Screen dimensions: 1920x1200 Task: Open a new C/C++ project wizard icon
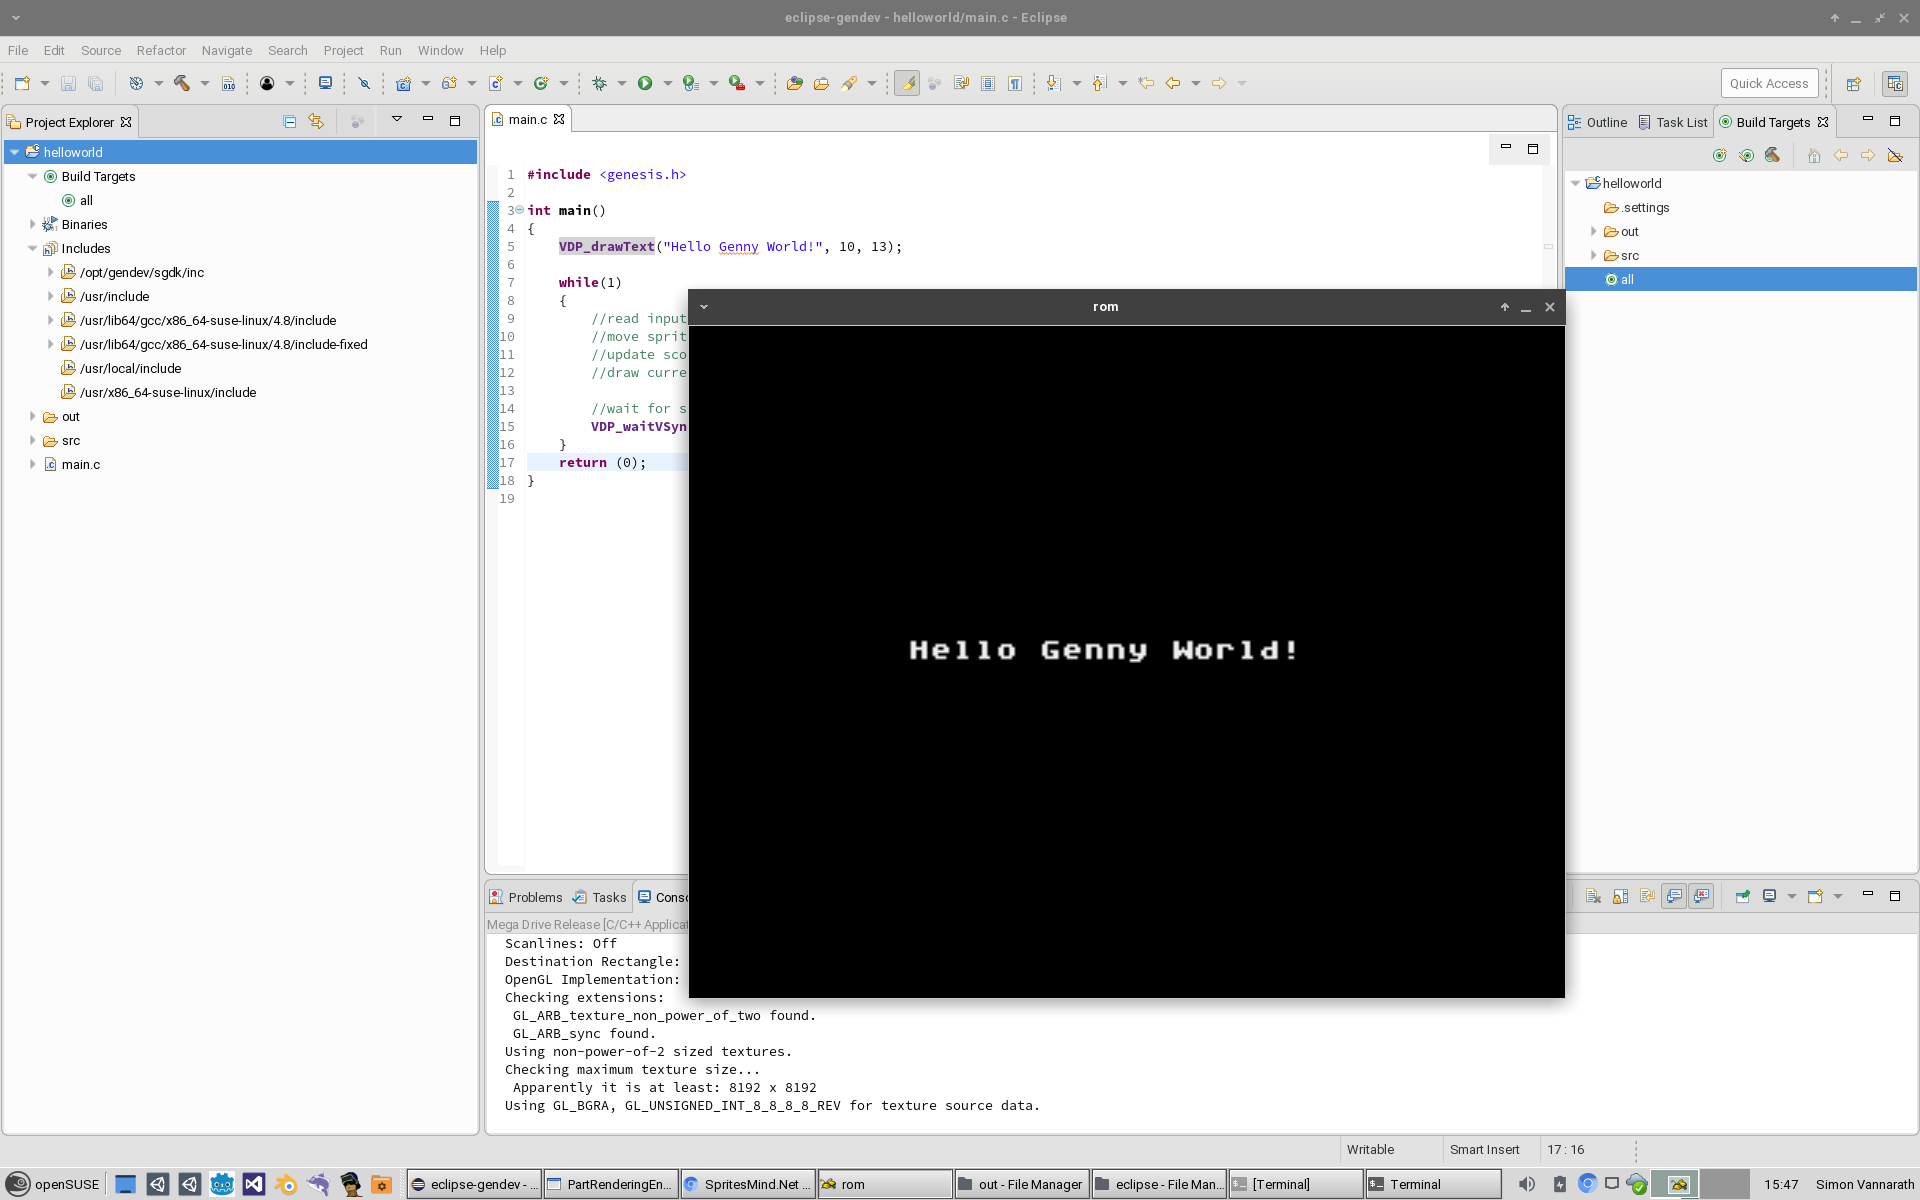[x=404, y=83]
